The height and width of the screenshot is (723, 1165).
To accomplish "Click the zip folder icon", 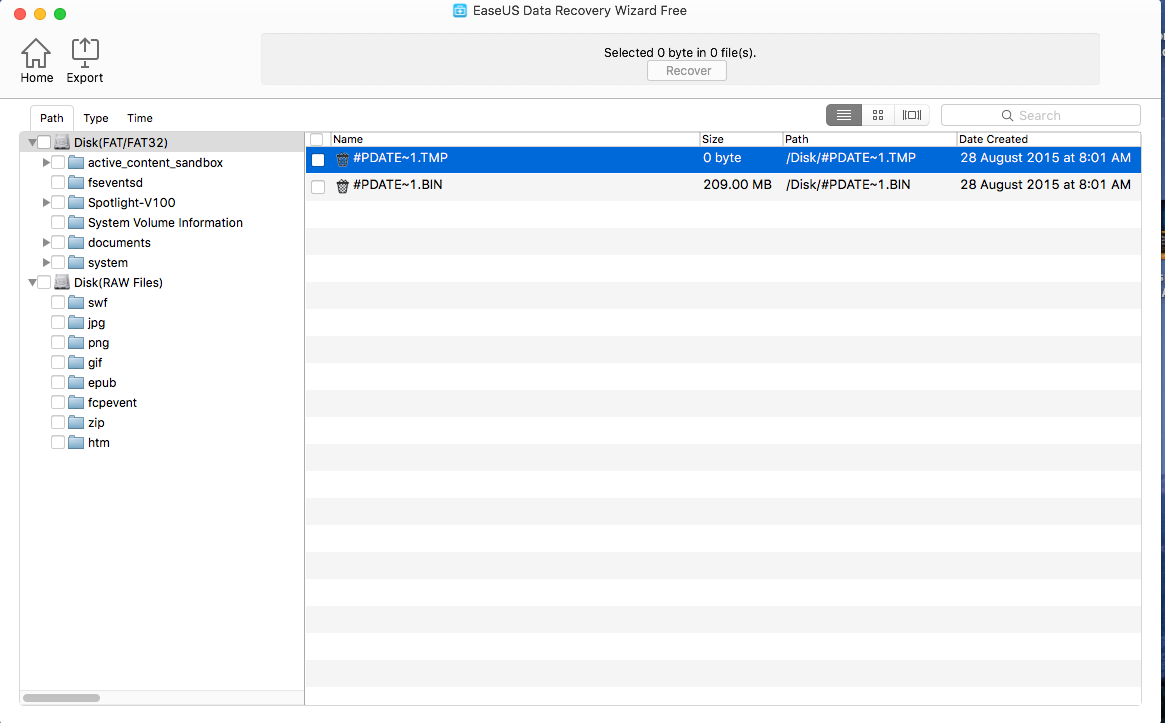I will pyautogui.click(x=76, y=423).
